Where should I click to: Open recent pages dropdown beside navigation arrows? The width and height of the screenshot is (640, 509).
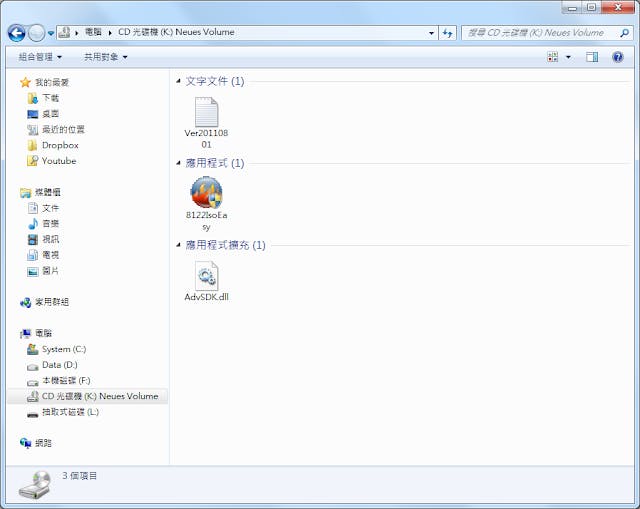[x=51, y=33]
